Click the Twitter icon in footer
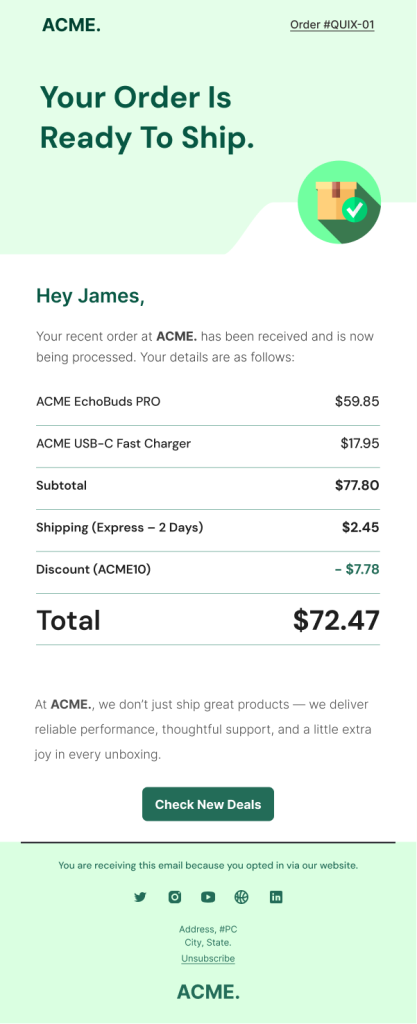417x1024 pixels. tap(140, 897)
